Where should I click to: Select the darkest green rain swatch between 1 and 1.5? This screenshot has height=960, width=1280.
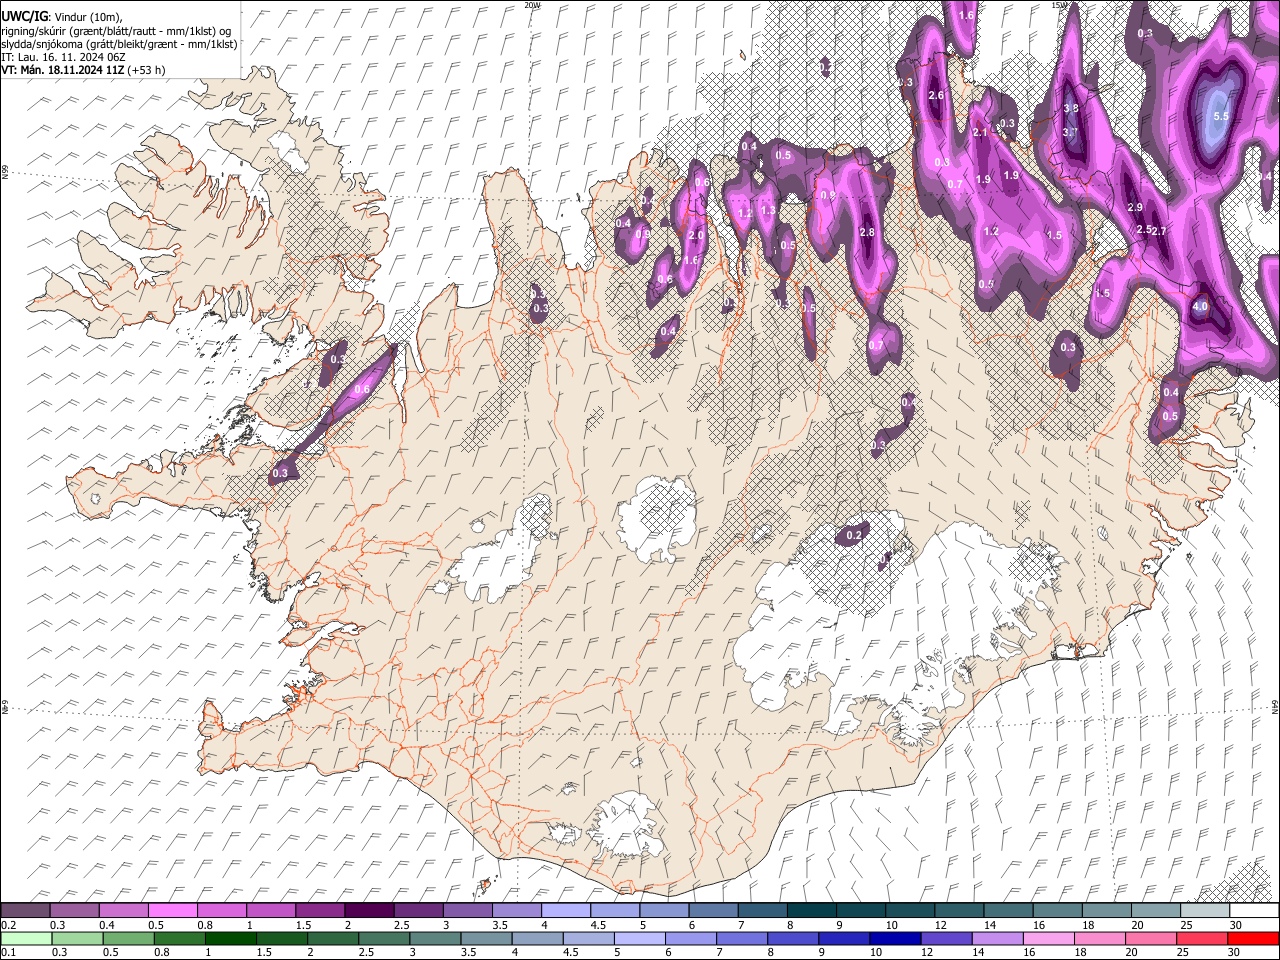231,938
